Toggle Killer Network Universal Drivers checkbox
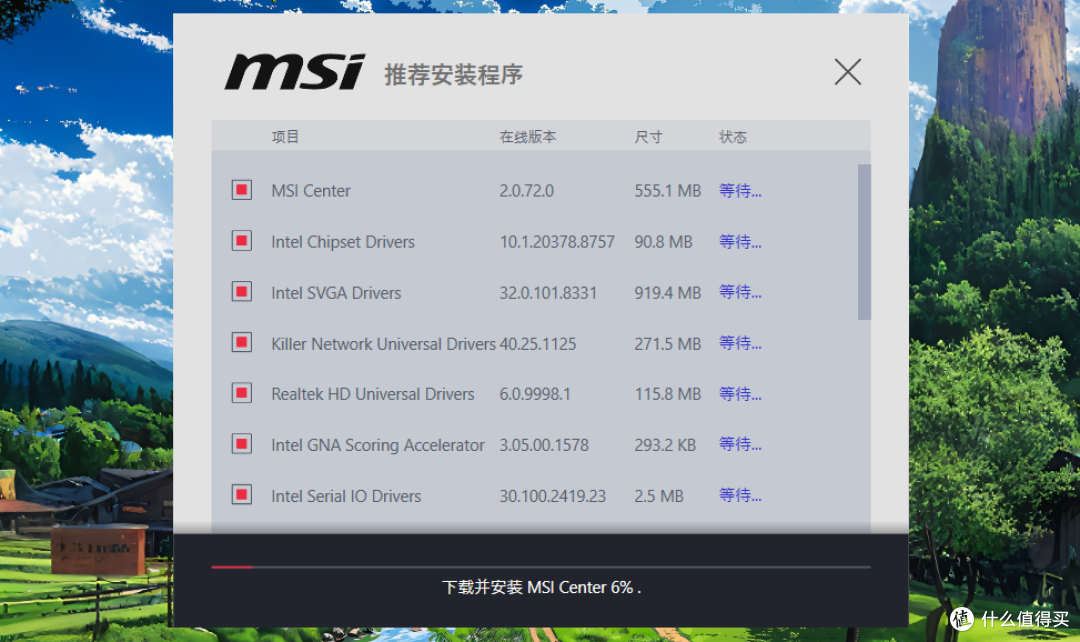Viewport: 1080px width, 642px height. 242,342
